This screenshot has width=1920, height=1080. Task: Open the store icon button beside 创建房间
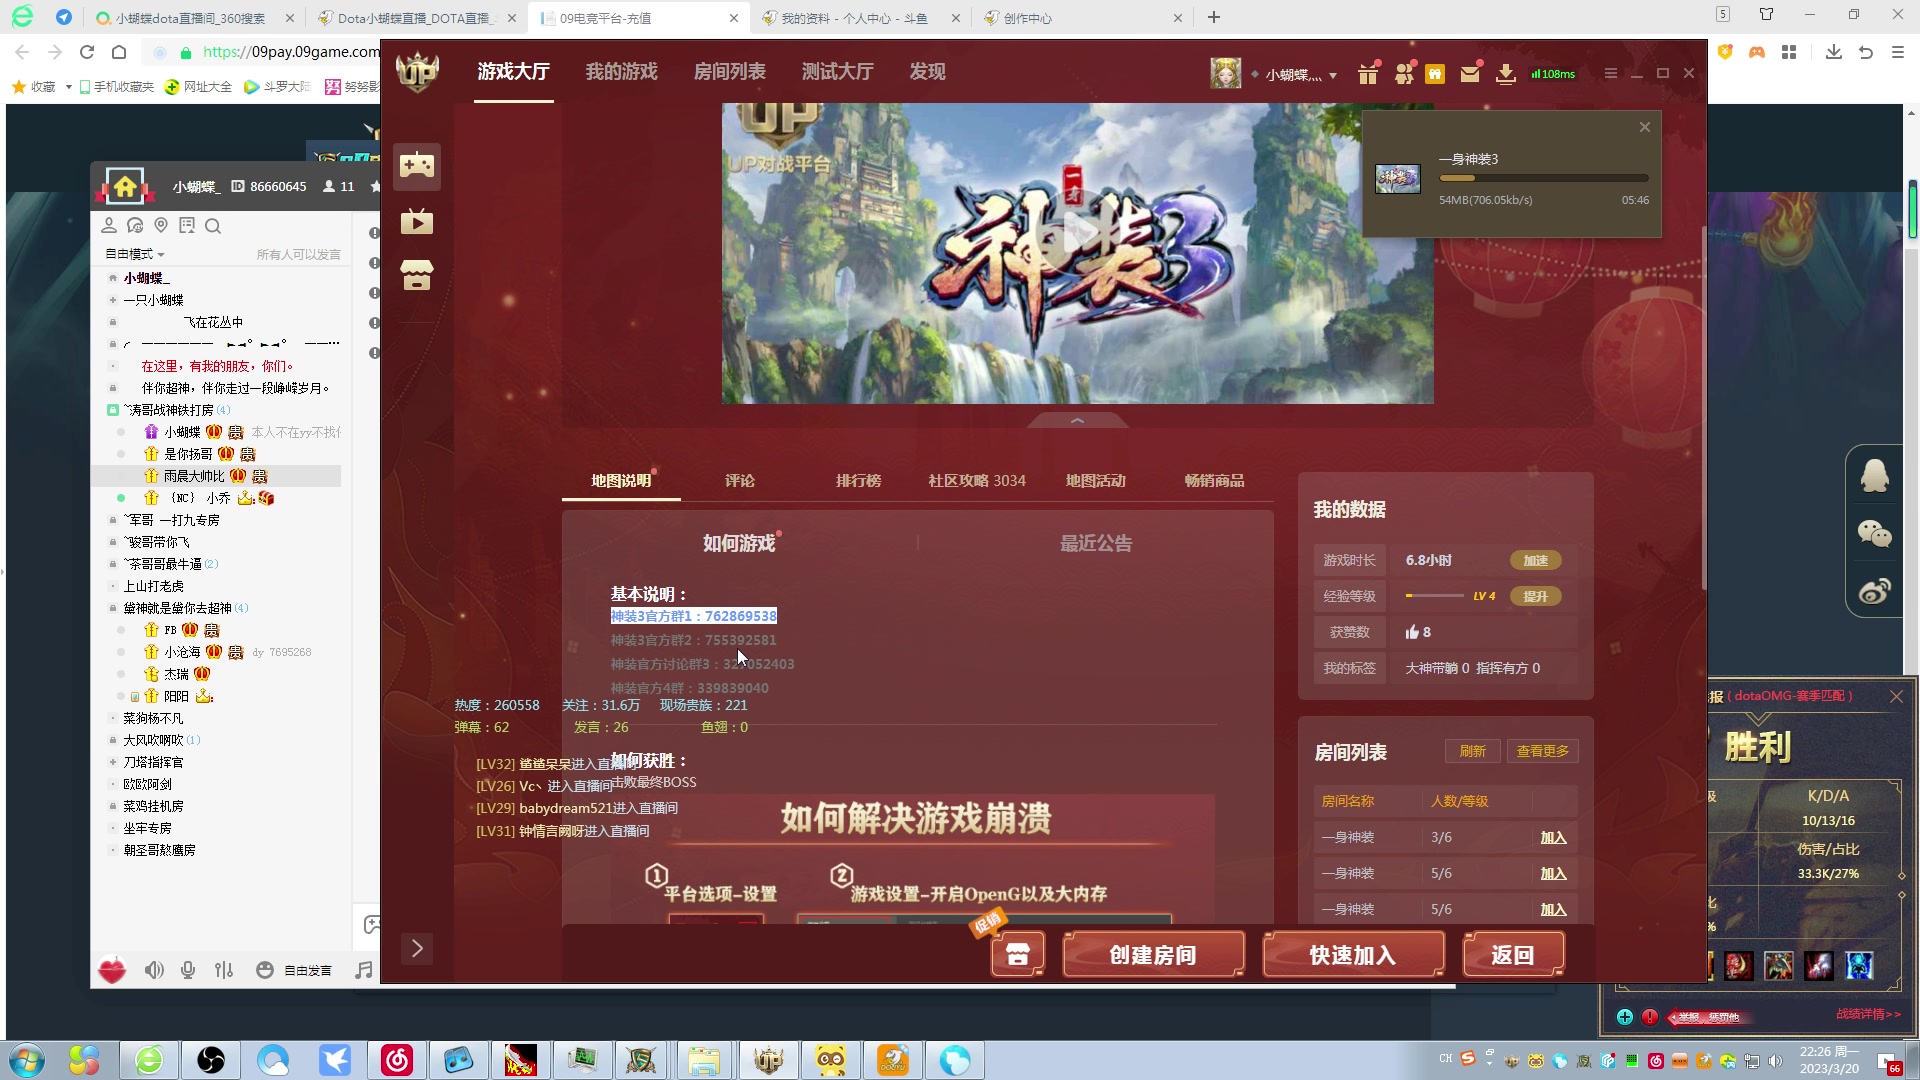click(x=1018, y=954)
